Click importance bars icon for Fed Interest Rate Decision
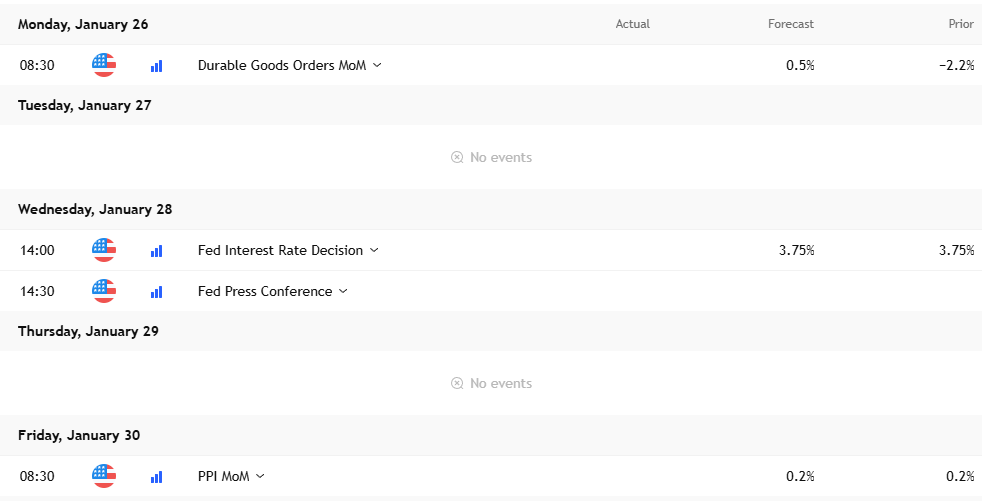The image size is (994, 501). [x=157, y=251]
